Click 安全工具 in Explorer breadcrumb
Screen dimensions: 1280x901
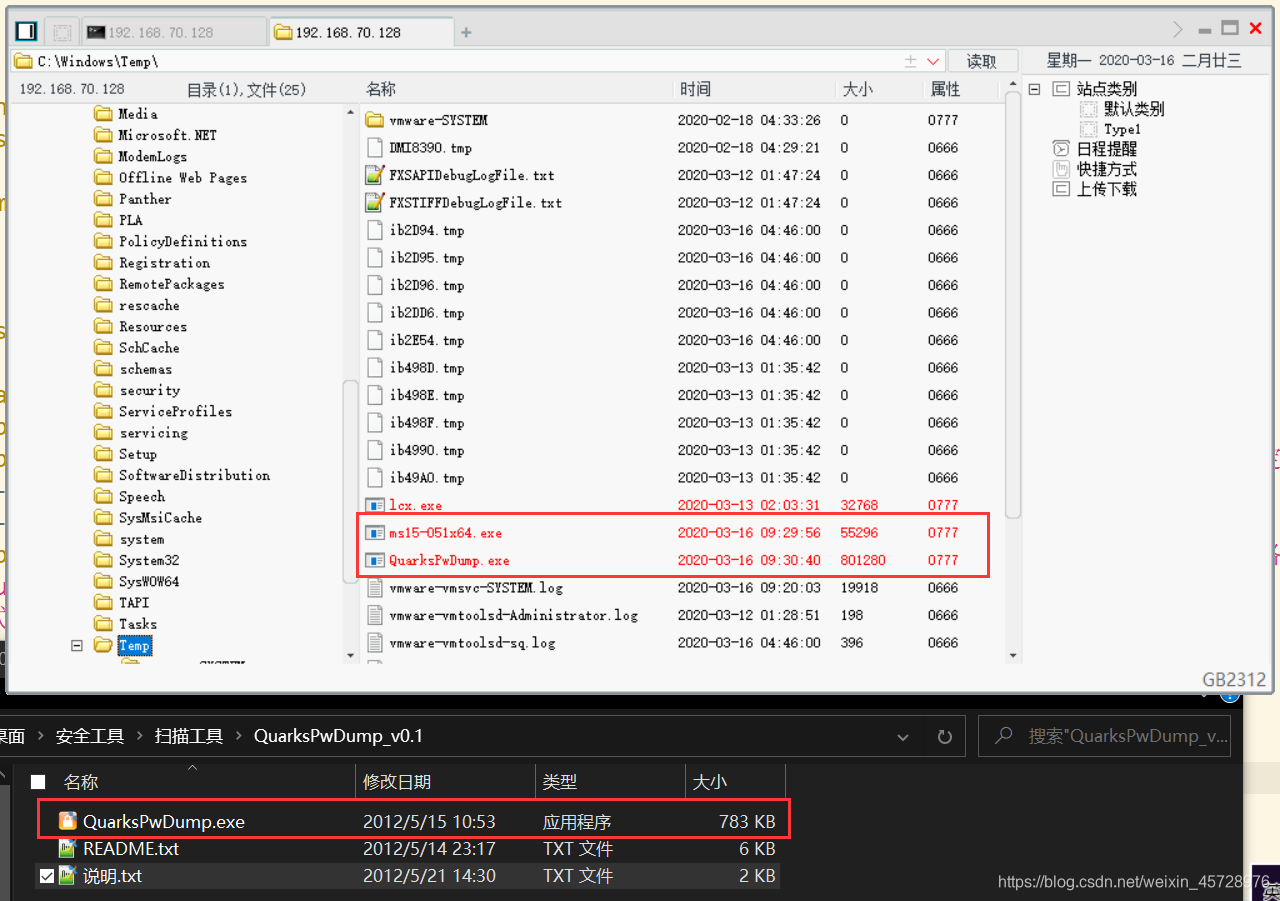coord(90,736)
